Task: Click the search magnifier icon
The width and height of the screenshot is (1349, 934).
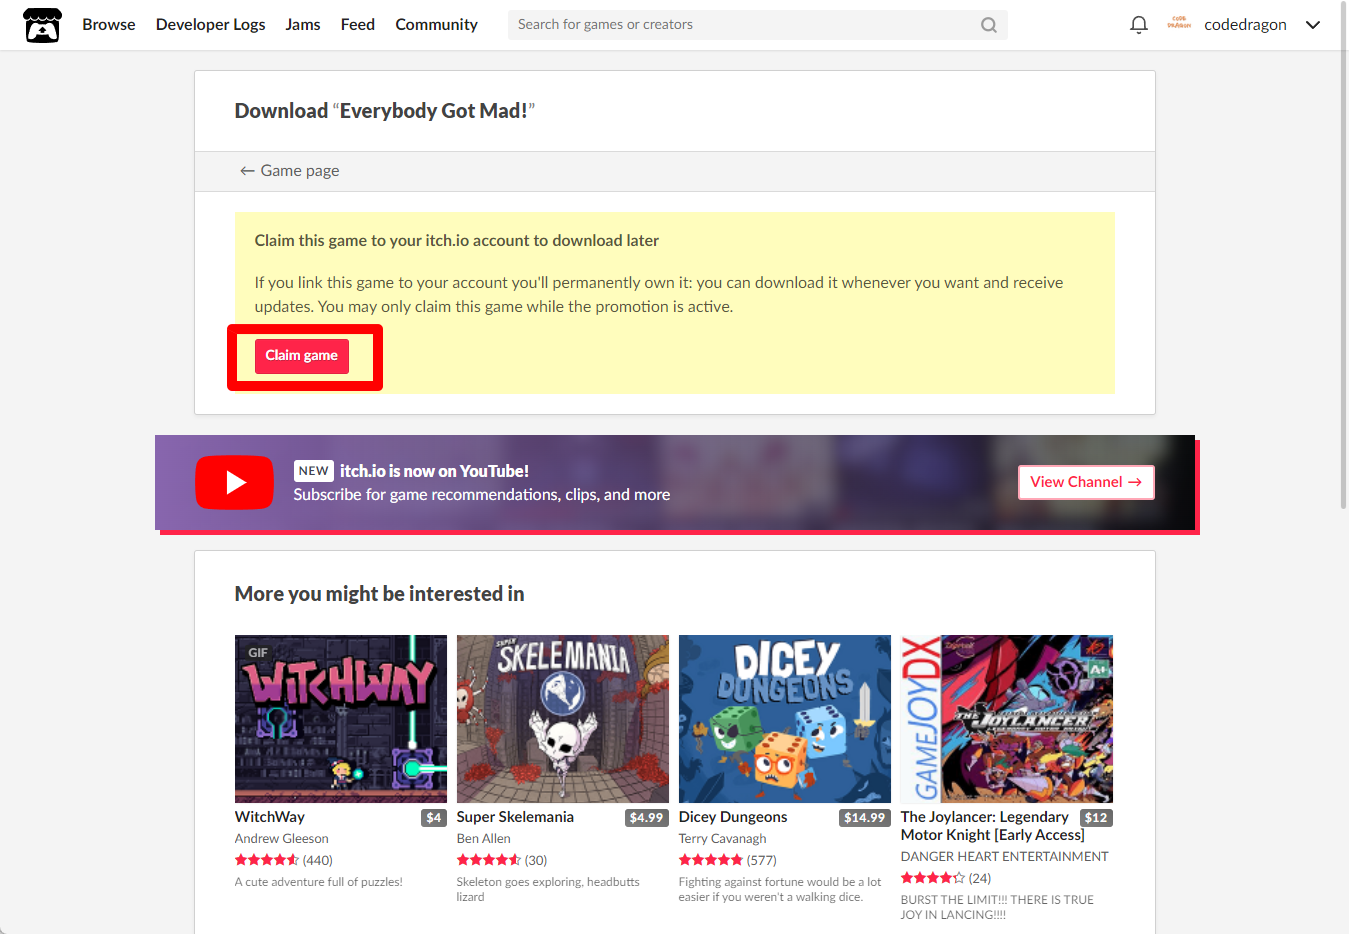Action: [988, 25]
